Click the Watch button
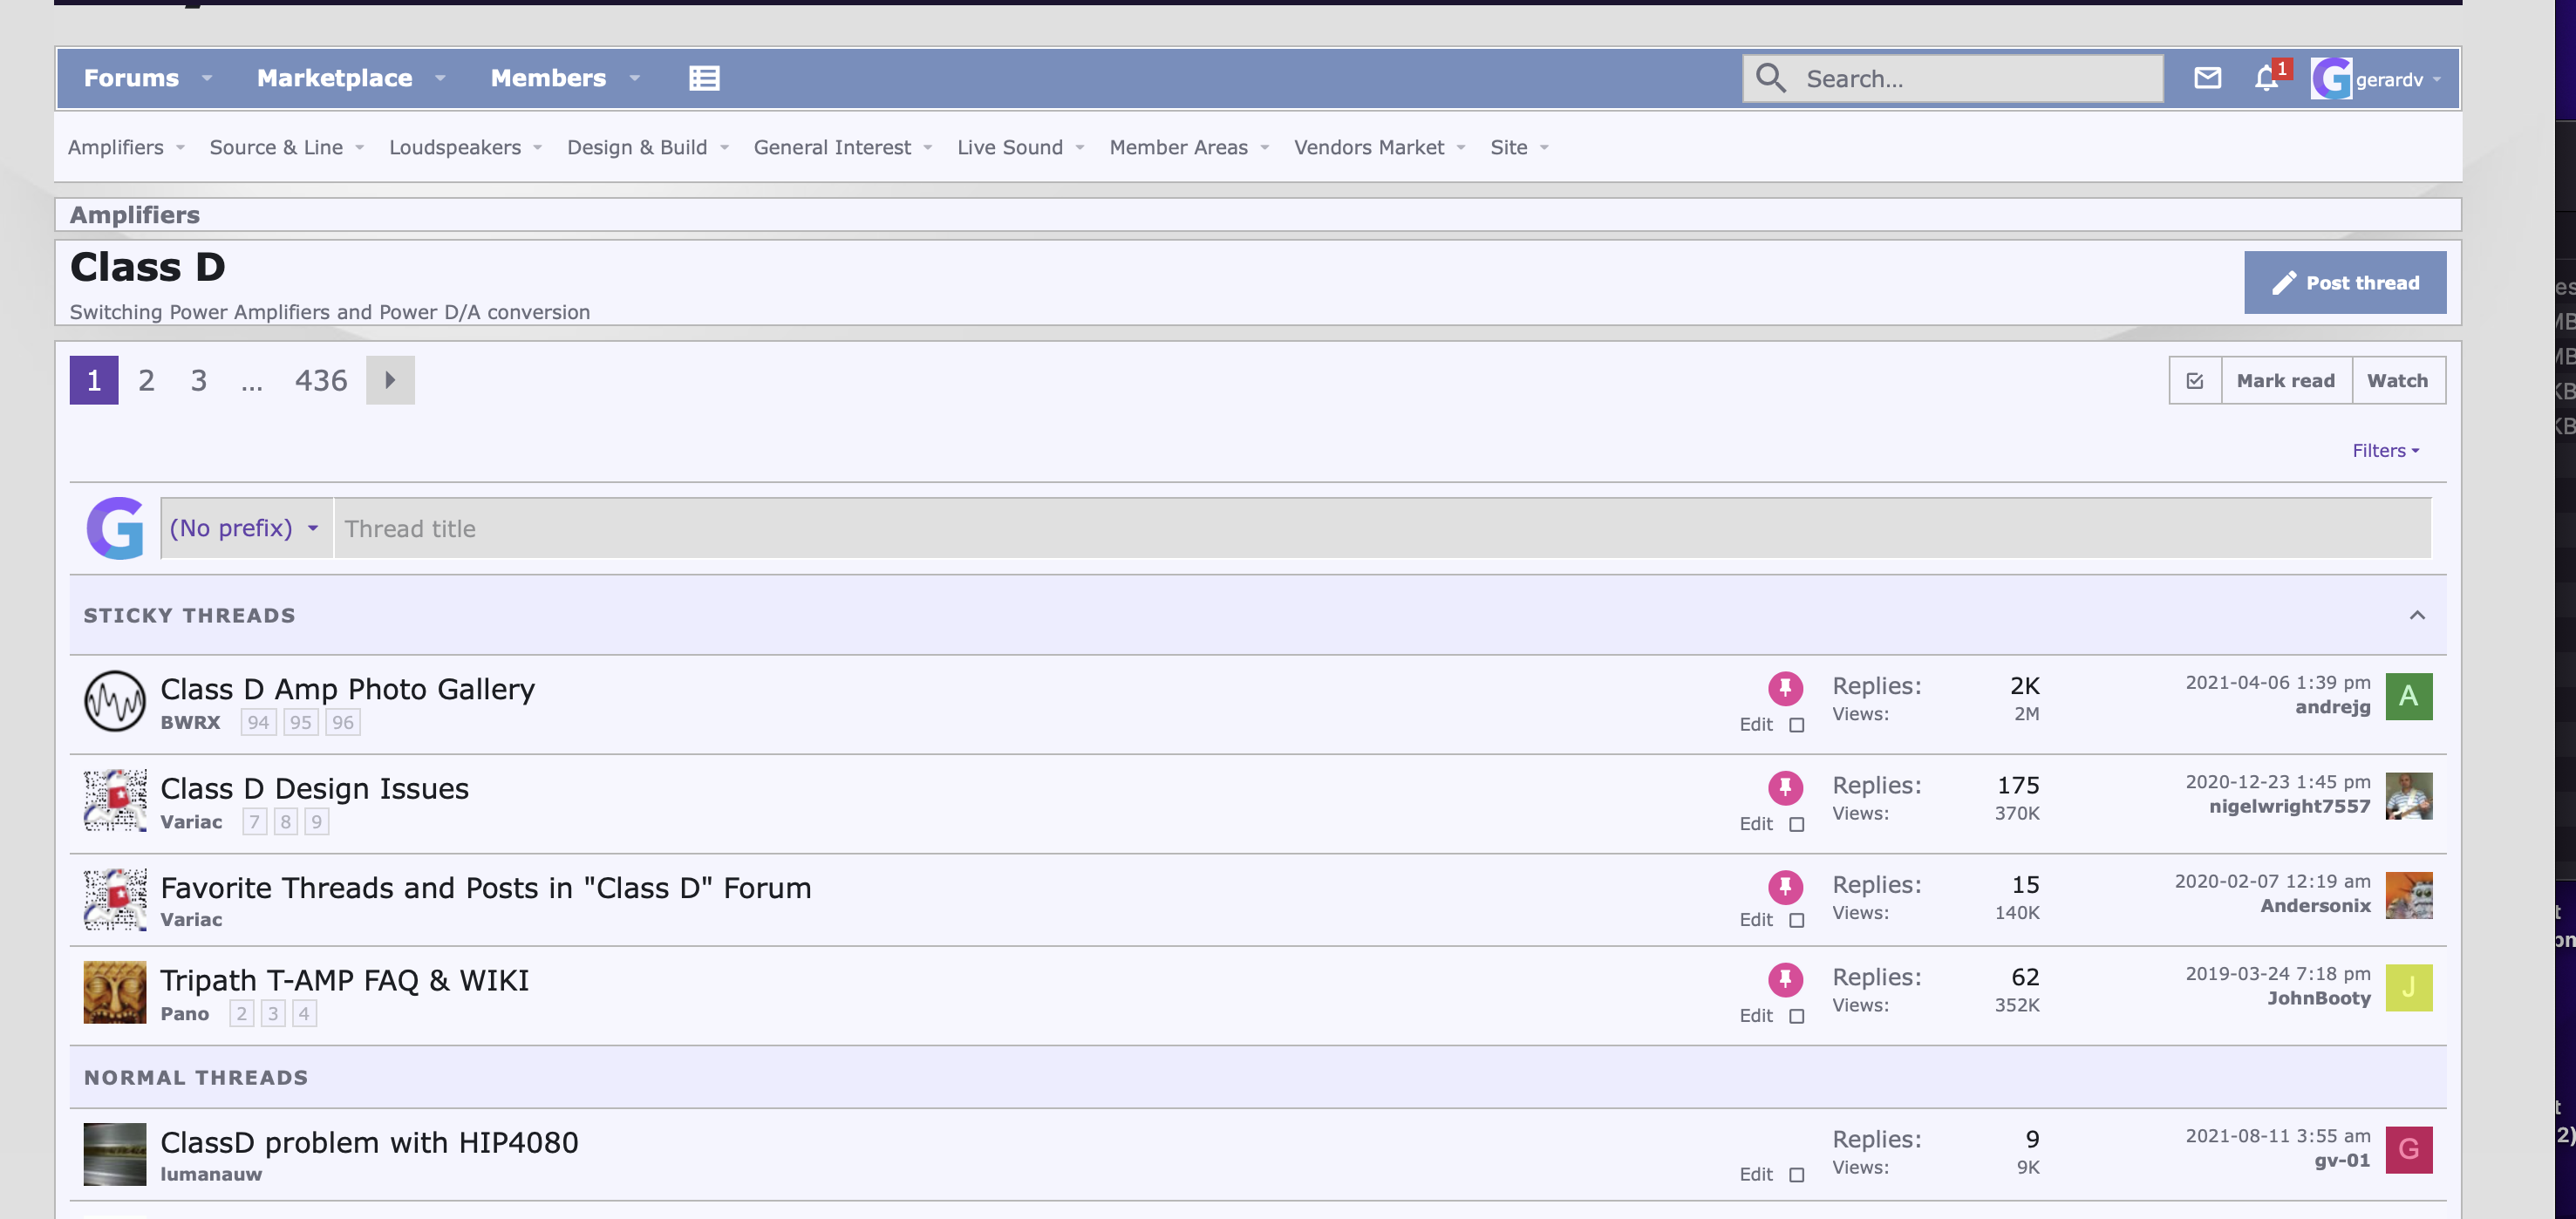The width and height of the screenshot is (2576, 1219). 2397,381
